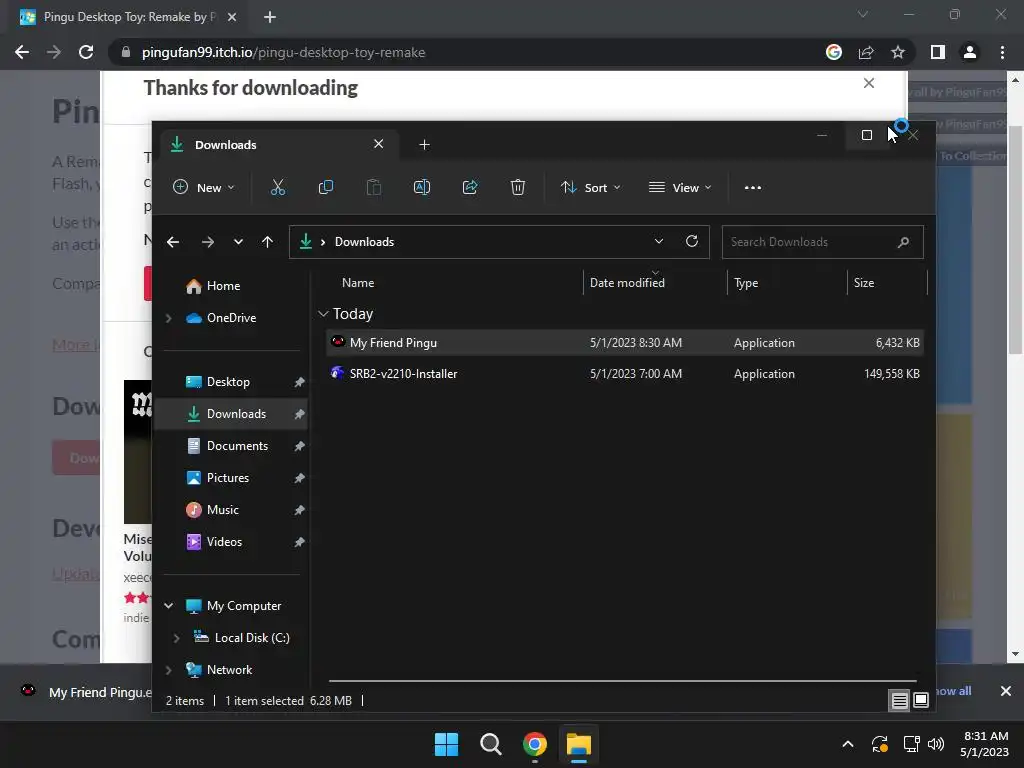Close the Thanks for downloading dialog
The height and width of the screenshot is (768, 1024).
click(869, 83)
